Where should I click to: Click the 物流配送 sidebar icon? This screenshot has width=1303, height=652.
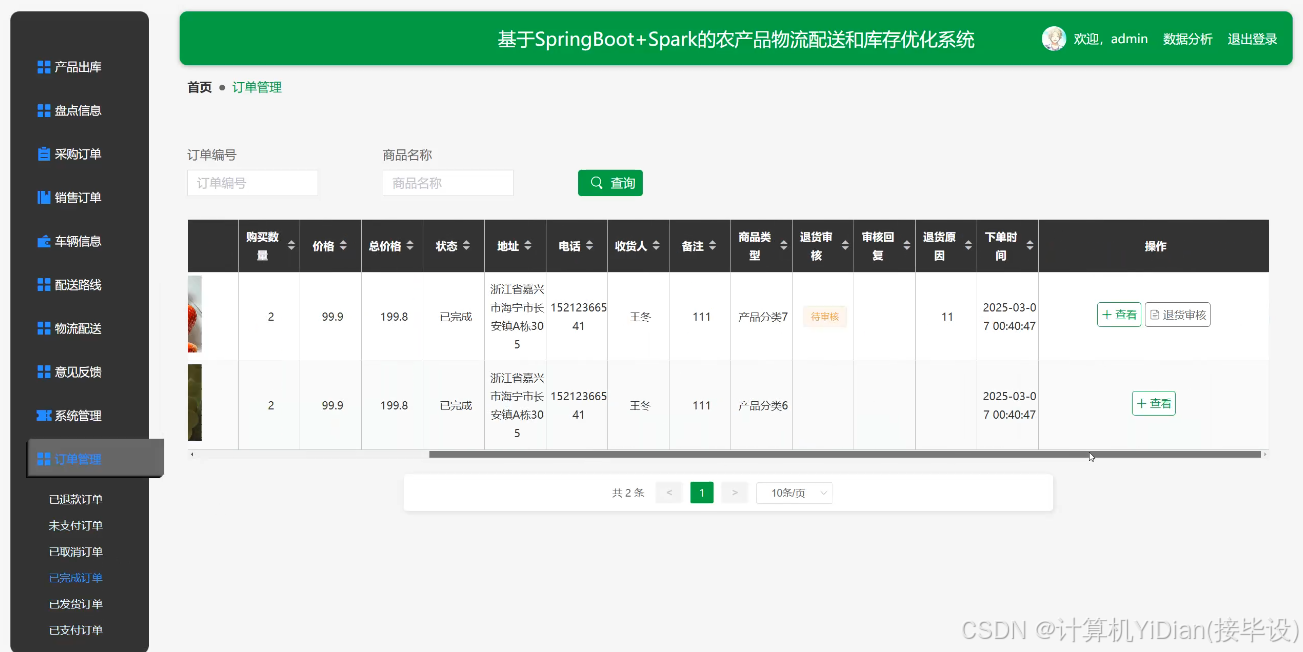tap(44, 328)
